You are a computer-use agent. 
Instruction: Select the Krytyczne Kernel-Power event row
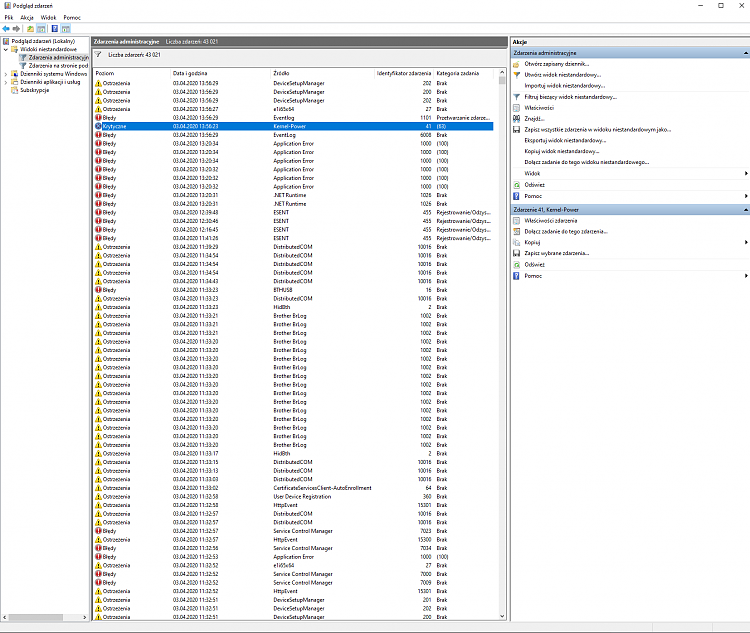tap(294, 126)
